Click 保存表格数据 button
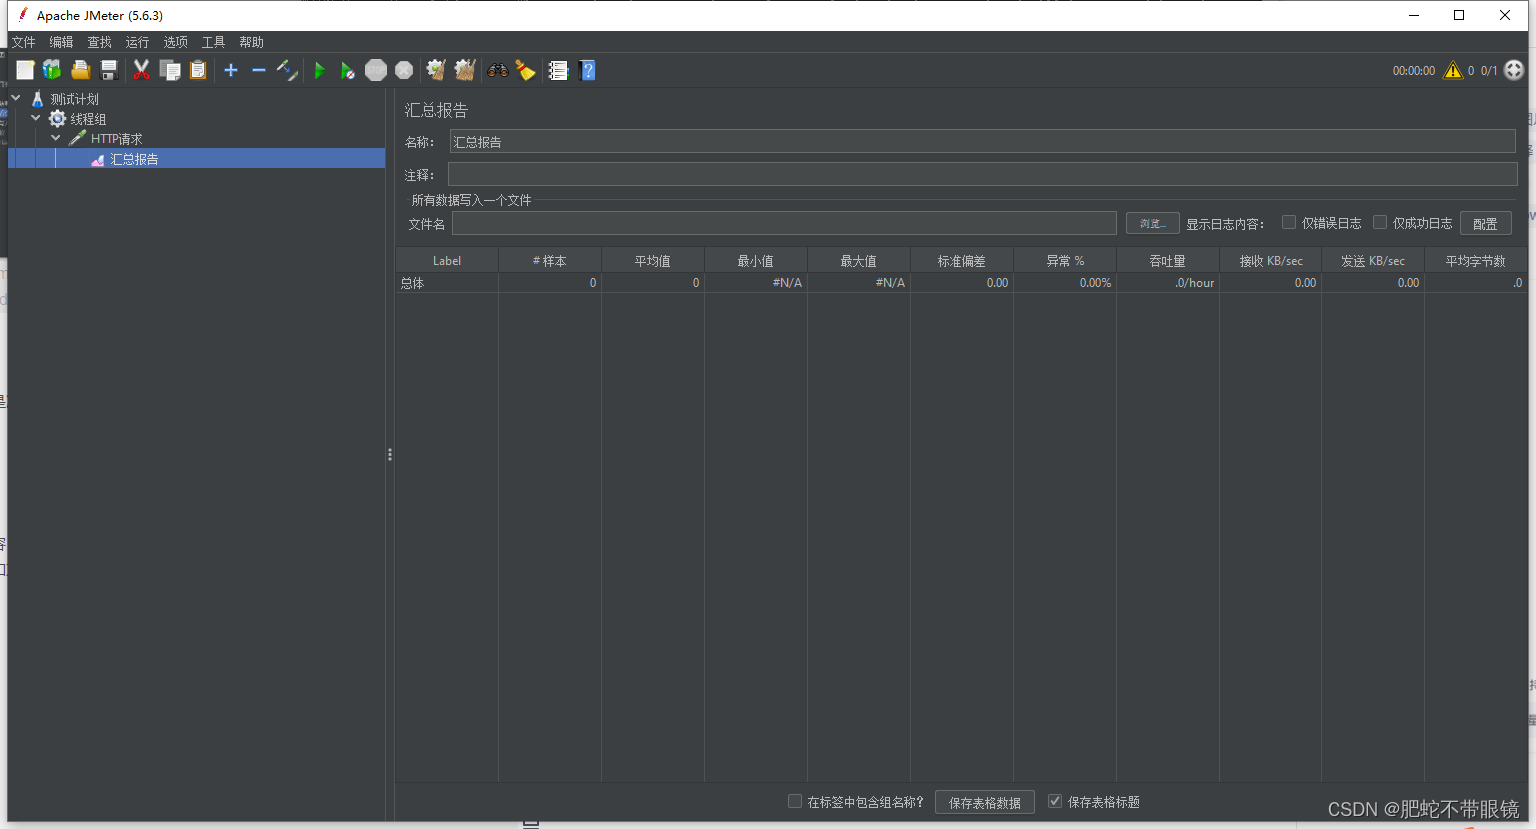Screen dimensions: 1536x829 point(985,802)
